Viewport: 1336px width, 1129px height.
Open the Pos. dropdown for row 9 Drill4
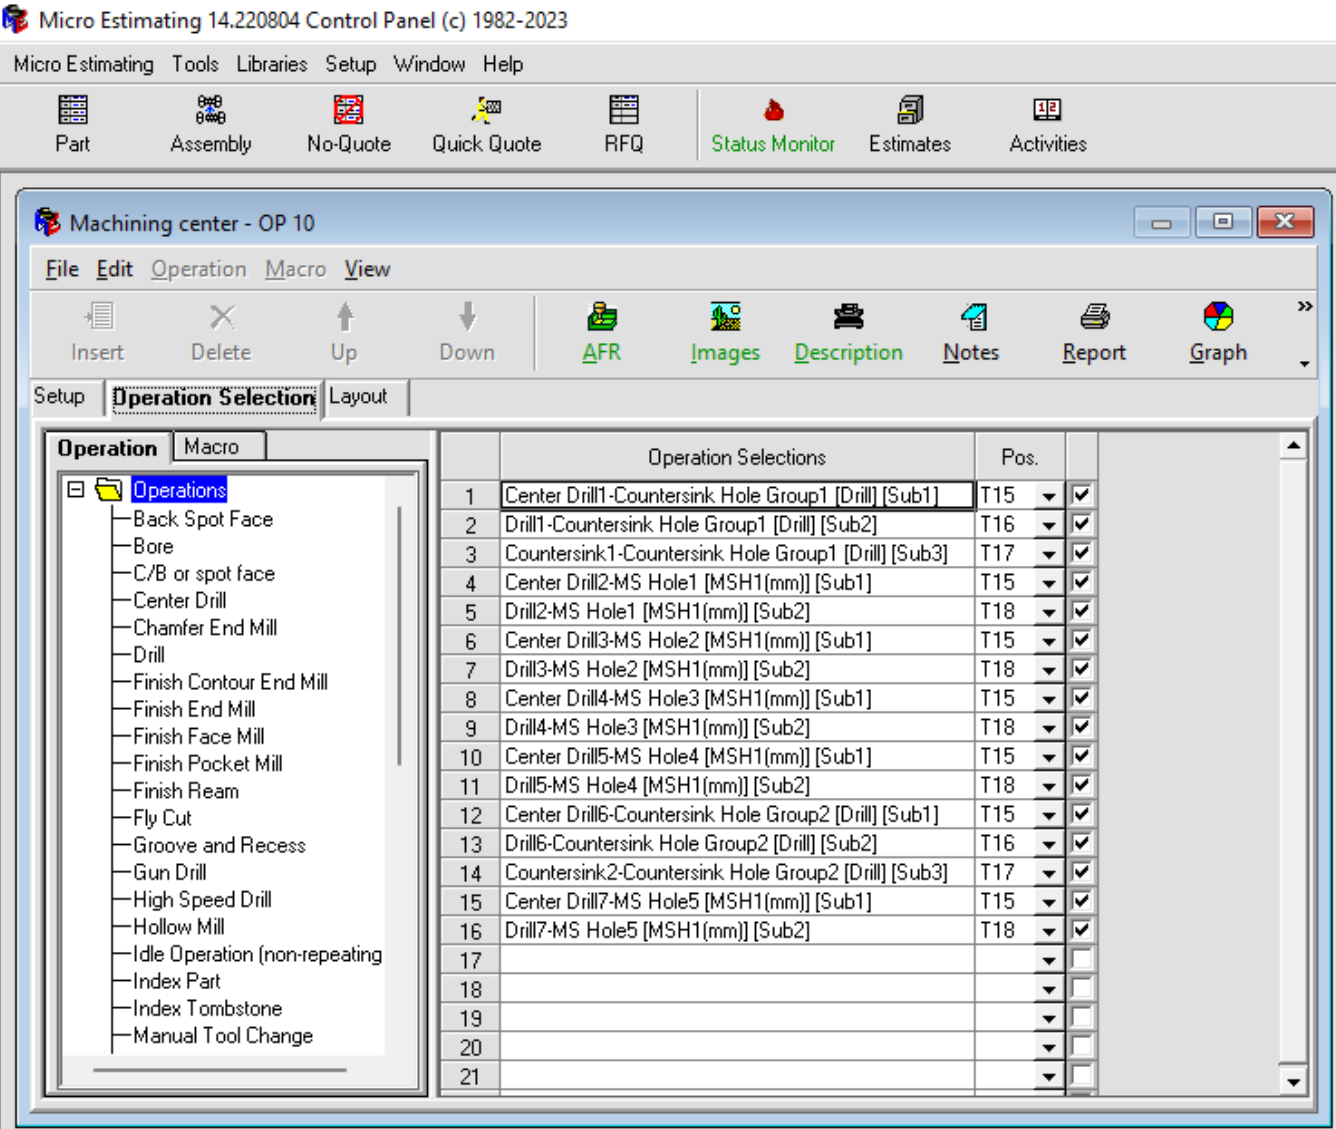pos(1049,728)
